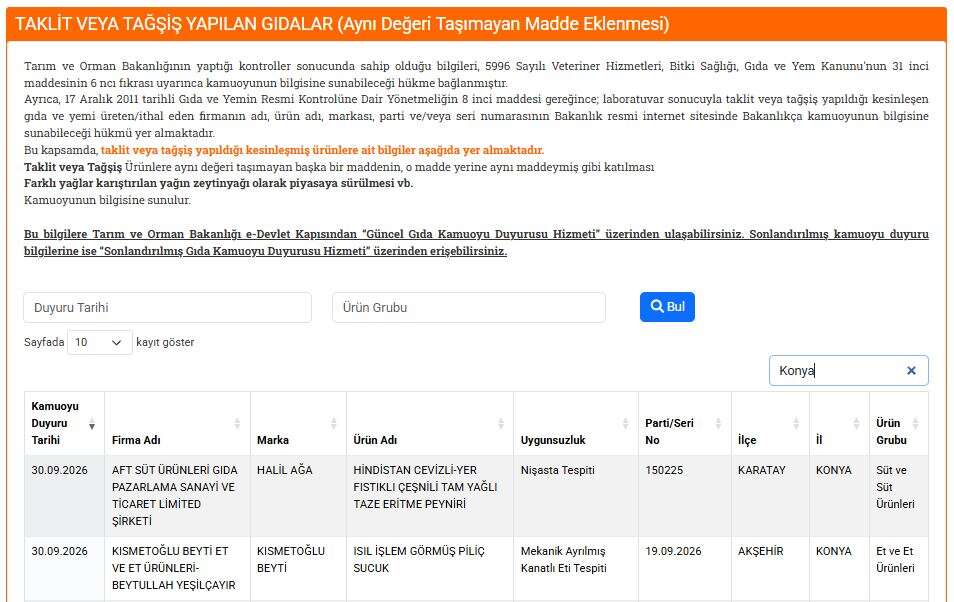Sort the Ürün Adı column
The image size is (954, 602).
click(501, 424)
